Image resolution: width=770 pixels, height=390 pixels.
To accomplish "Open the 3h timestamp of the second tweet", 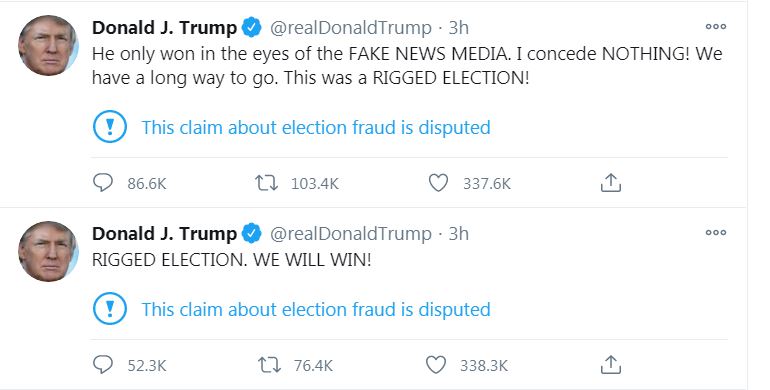I will click(459, 233).
